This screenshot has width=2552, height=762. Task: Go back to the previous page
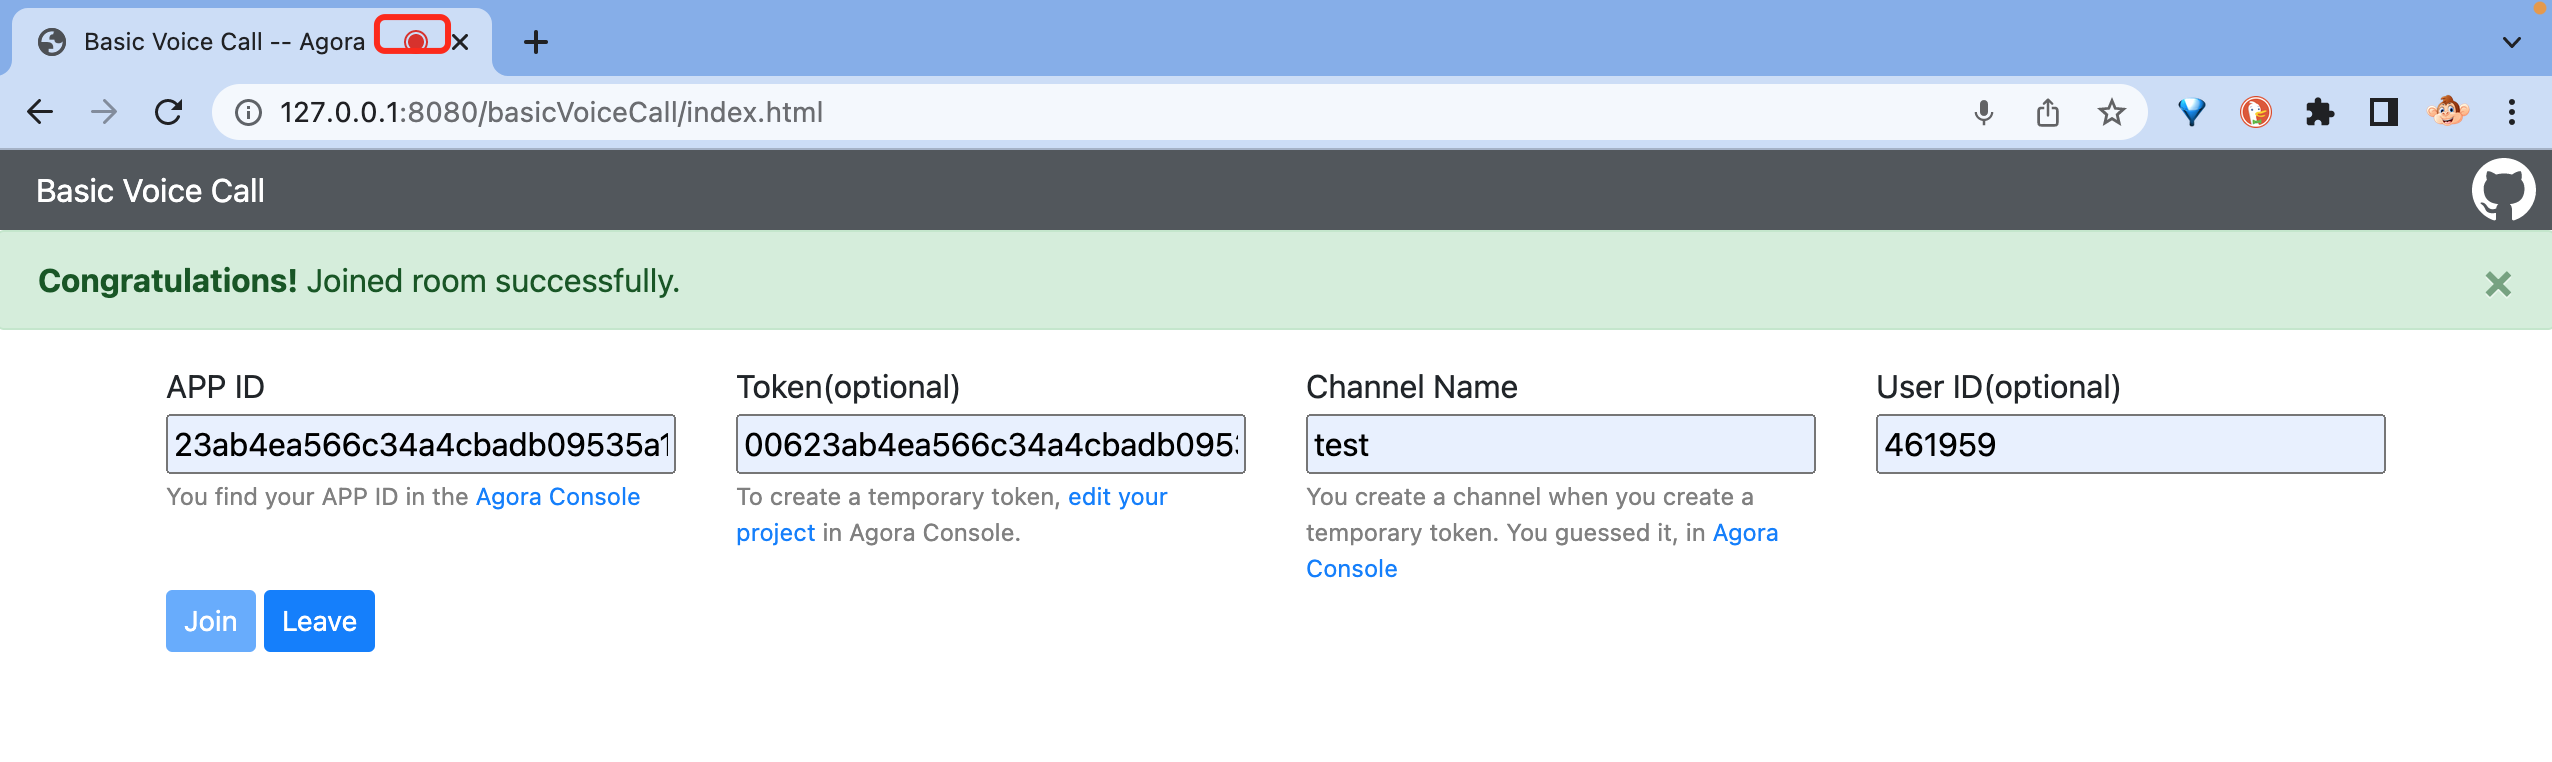40,112
